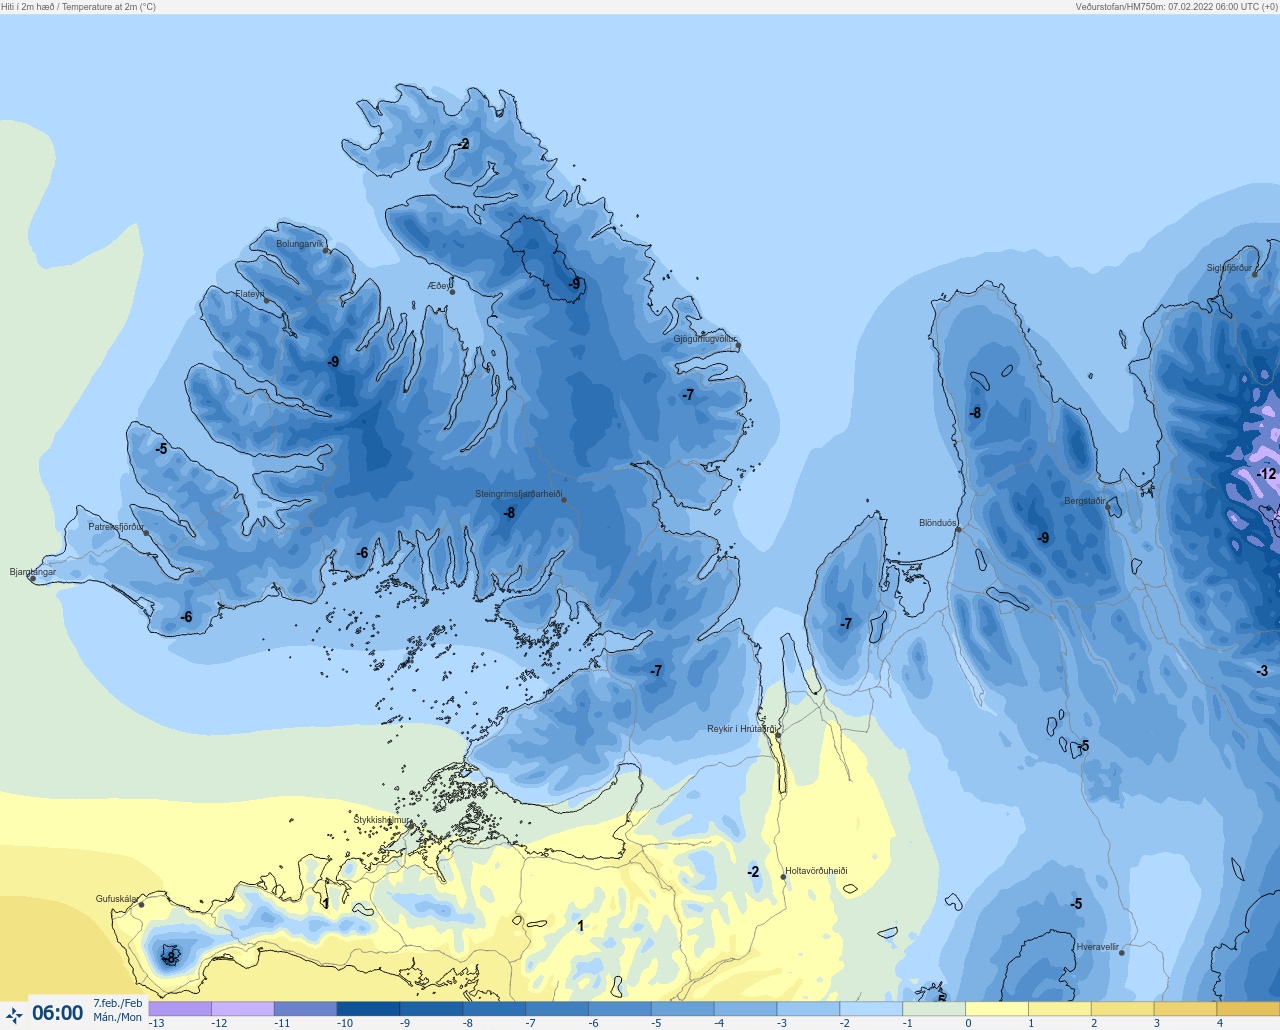Click the 0 legend scale number
The height and width of the screenshot is (1030, 1280).
pyautogui.click(x=968, y=1023)
